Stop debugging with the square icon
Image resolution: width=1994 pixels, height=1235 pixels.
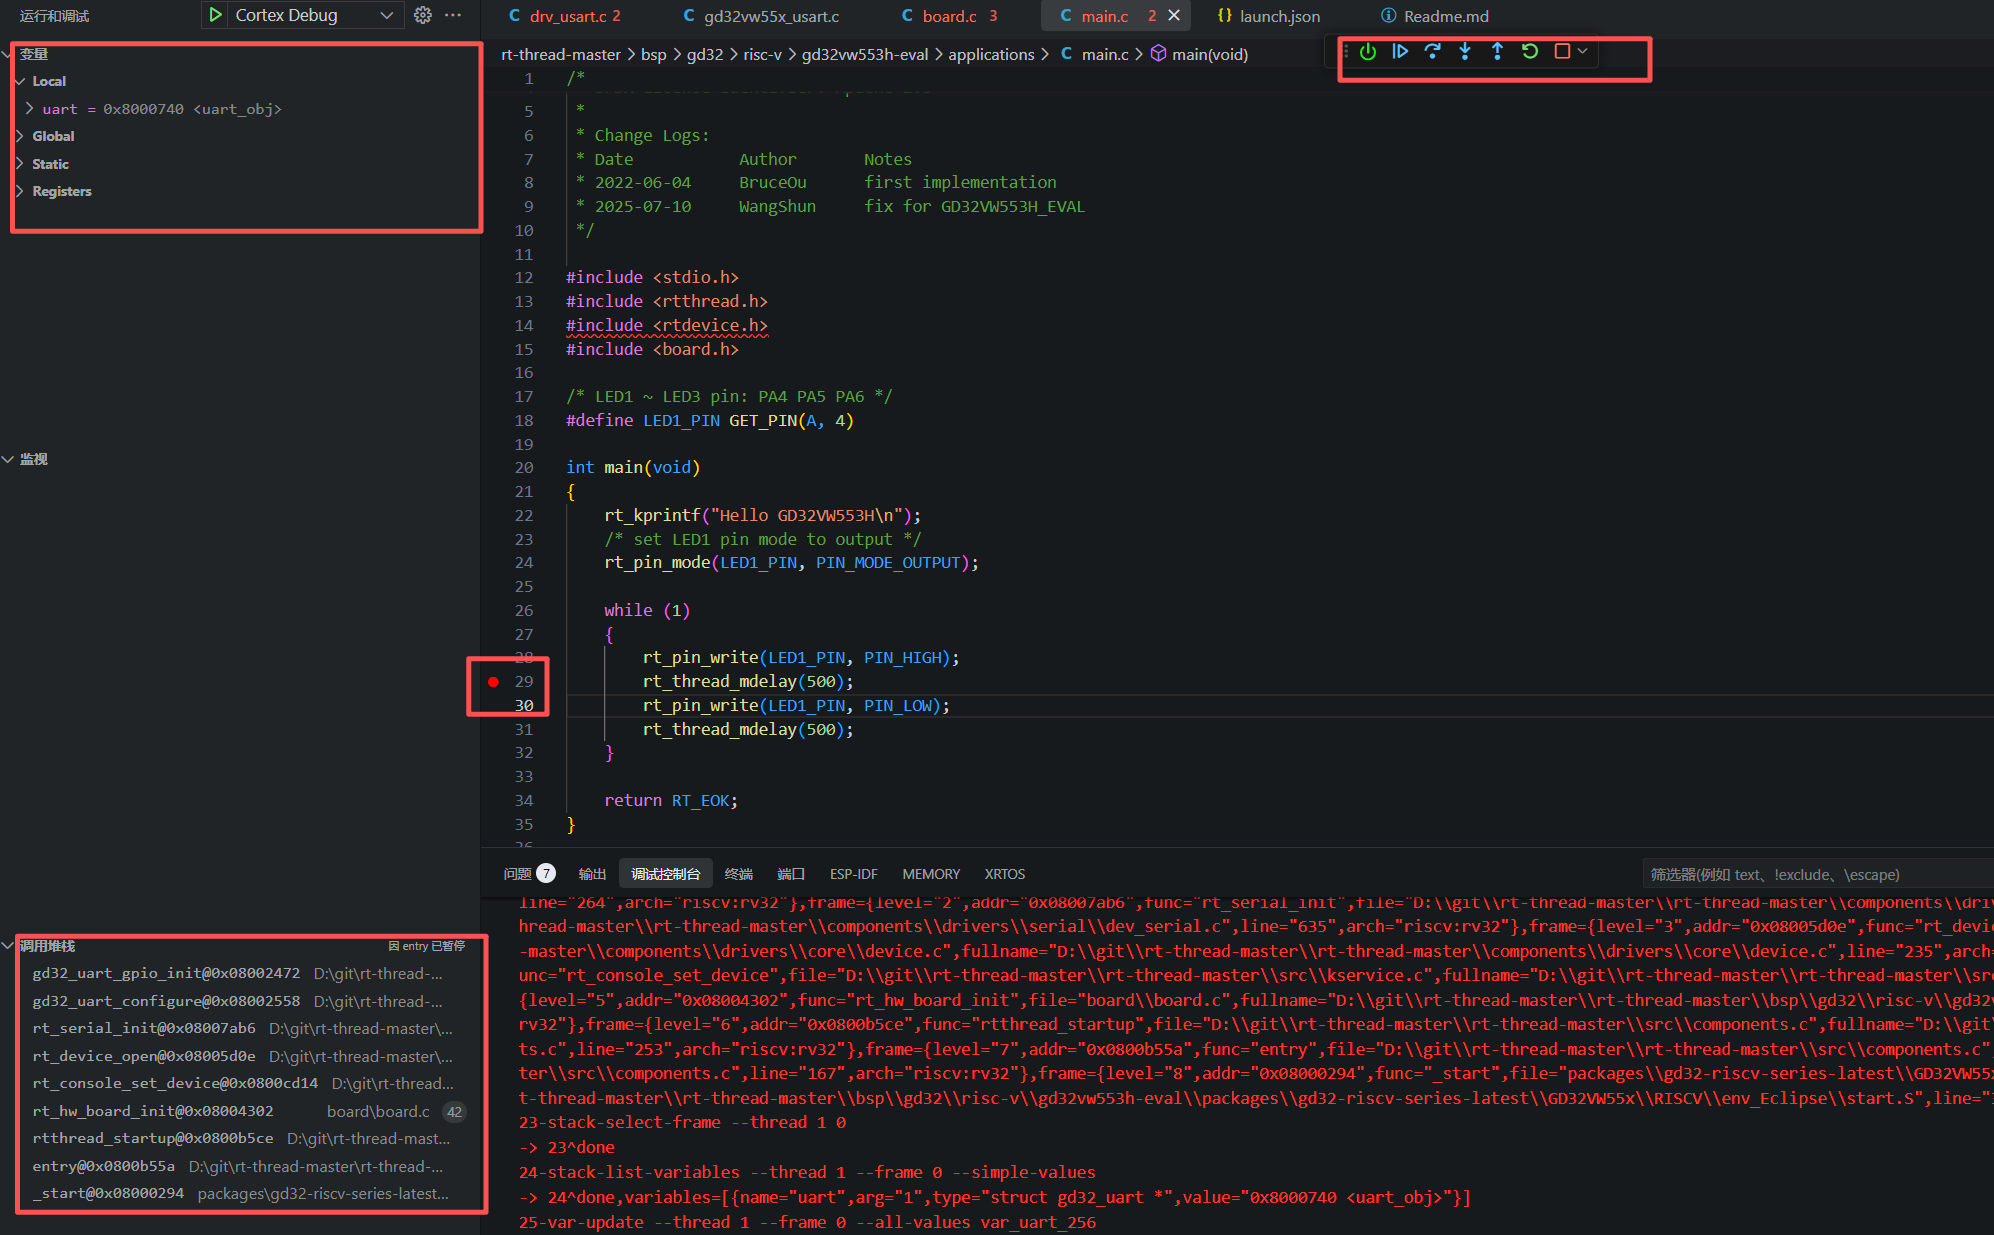coord(1562,52)
